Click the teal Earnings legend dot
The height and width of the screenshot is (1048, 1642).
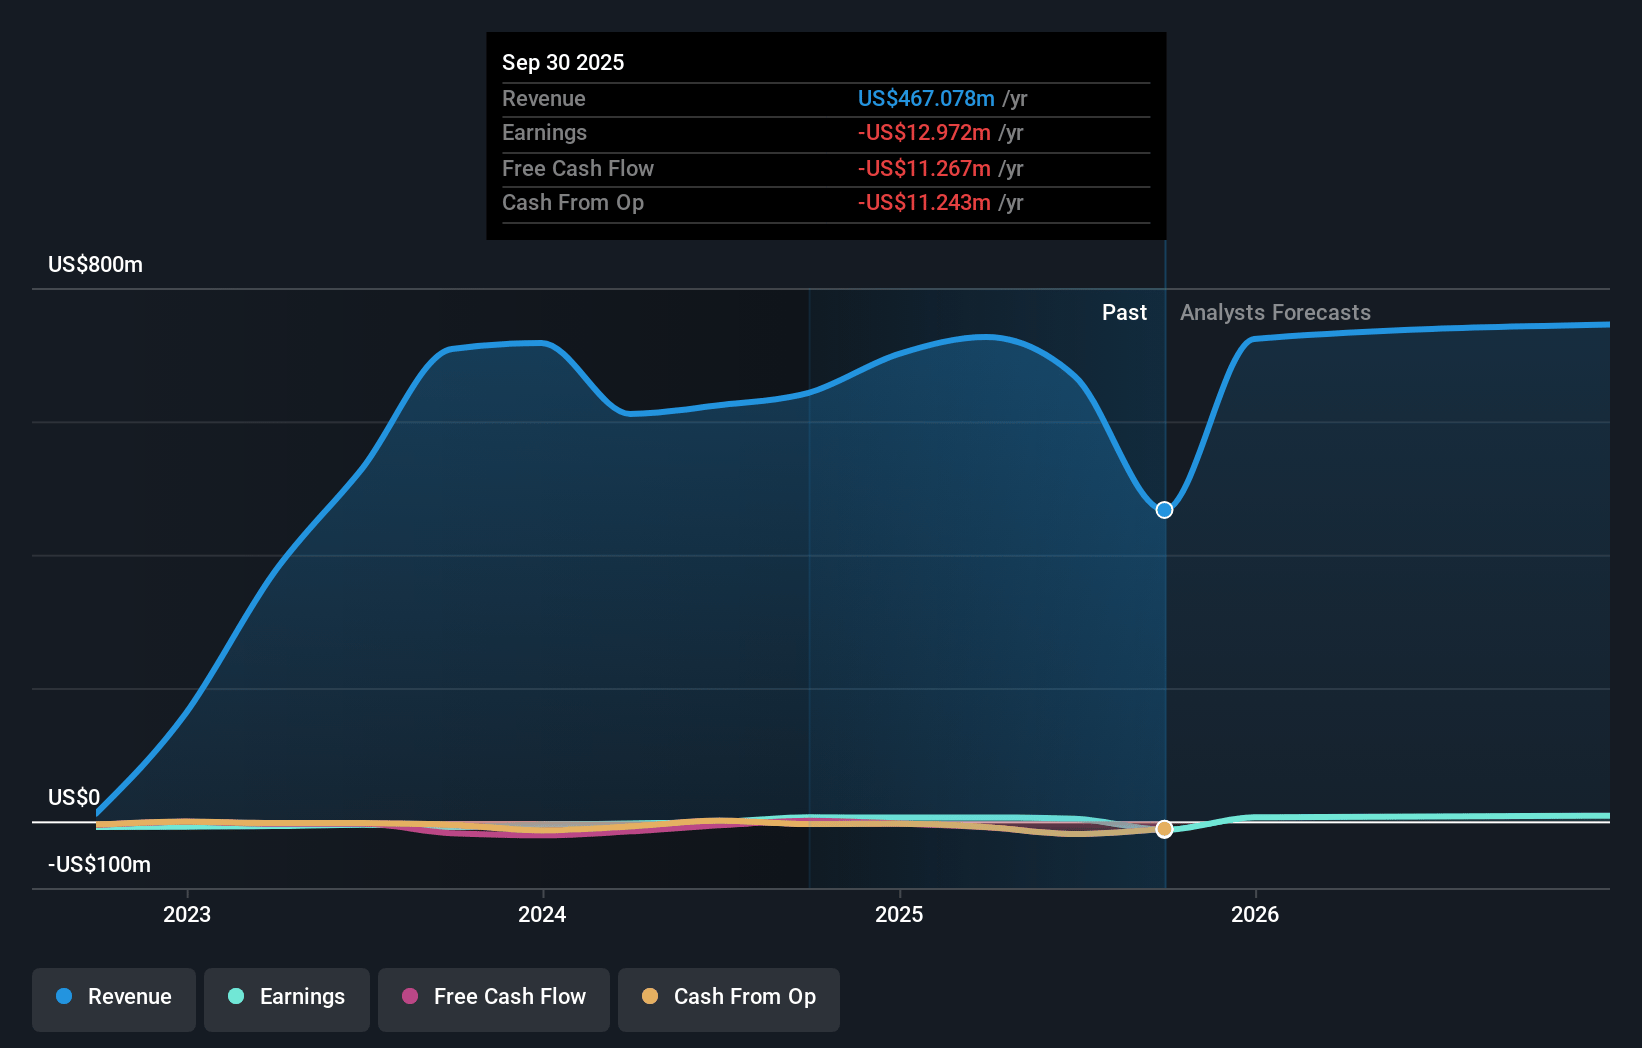coord(236,996)
